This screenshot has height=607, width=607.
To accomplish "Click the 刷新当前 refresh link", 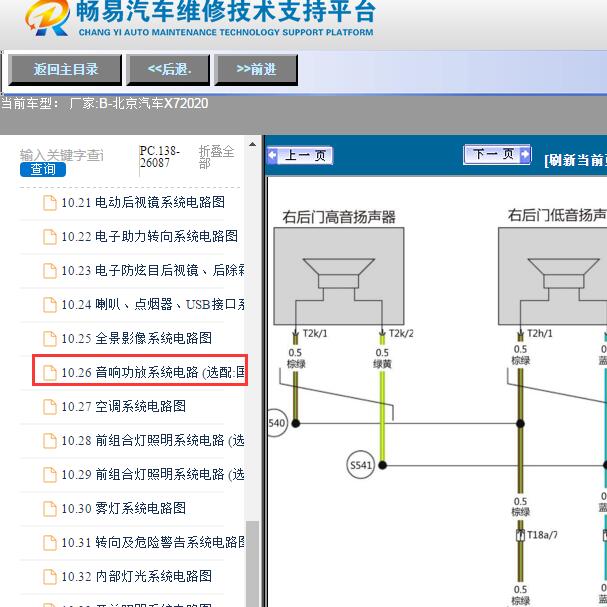I will pyautogui.click(x=575, y=160).
